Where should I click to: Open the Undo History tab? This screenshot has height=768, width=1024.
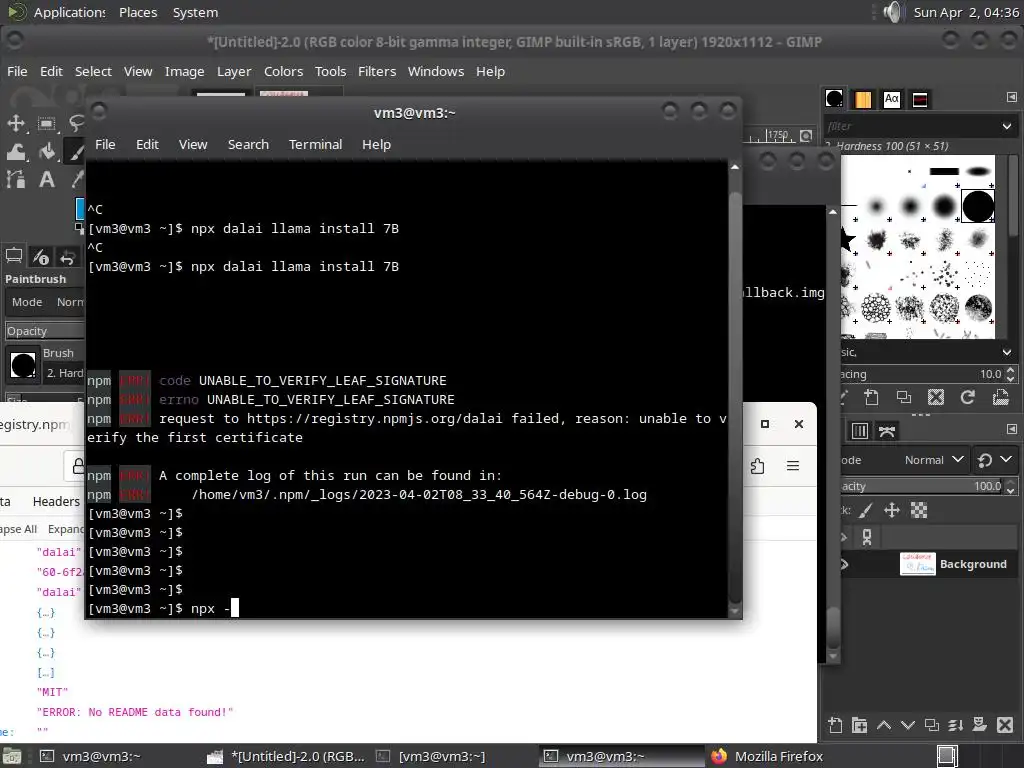point(67,257)
